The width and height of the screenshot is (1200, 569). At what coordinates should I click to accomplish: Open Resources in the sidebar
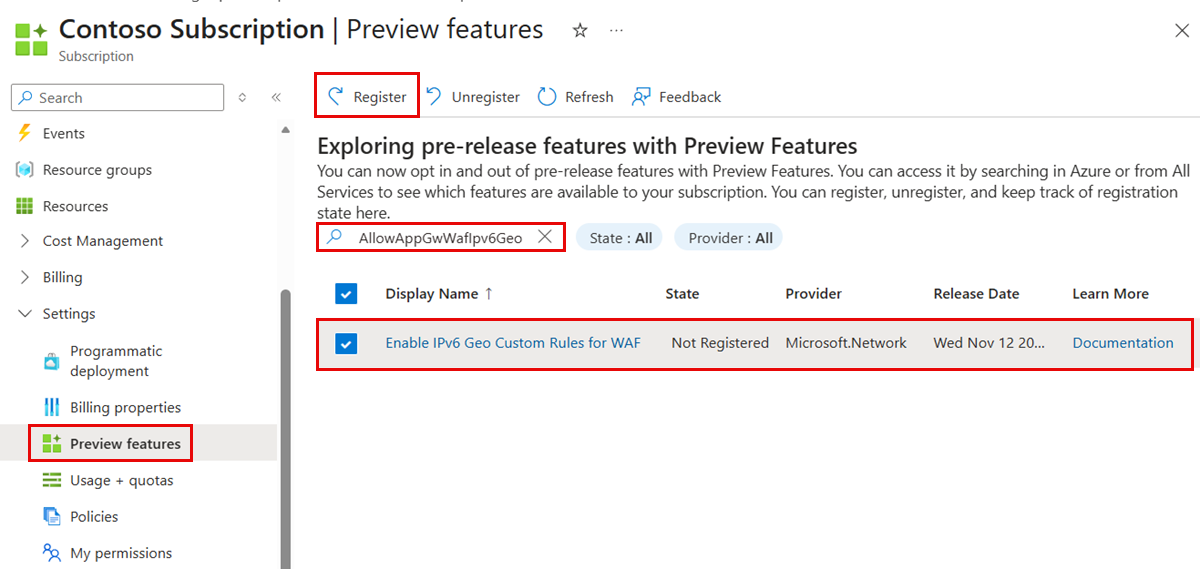(x=75, y=206)
